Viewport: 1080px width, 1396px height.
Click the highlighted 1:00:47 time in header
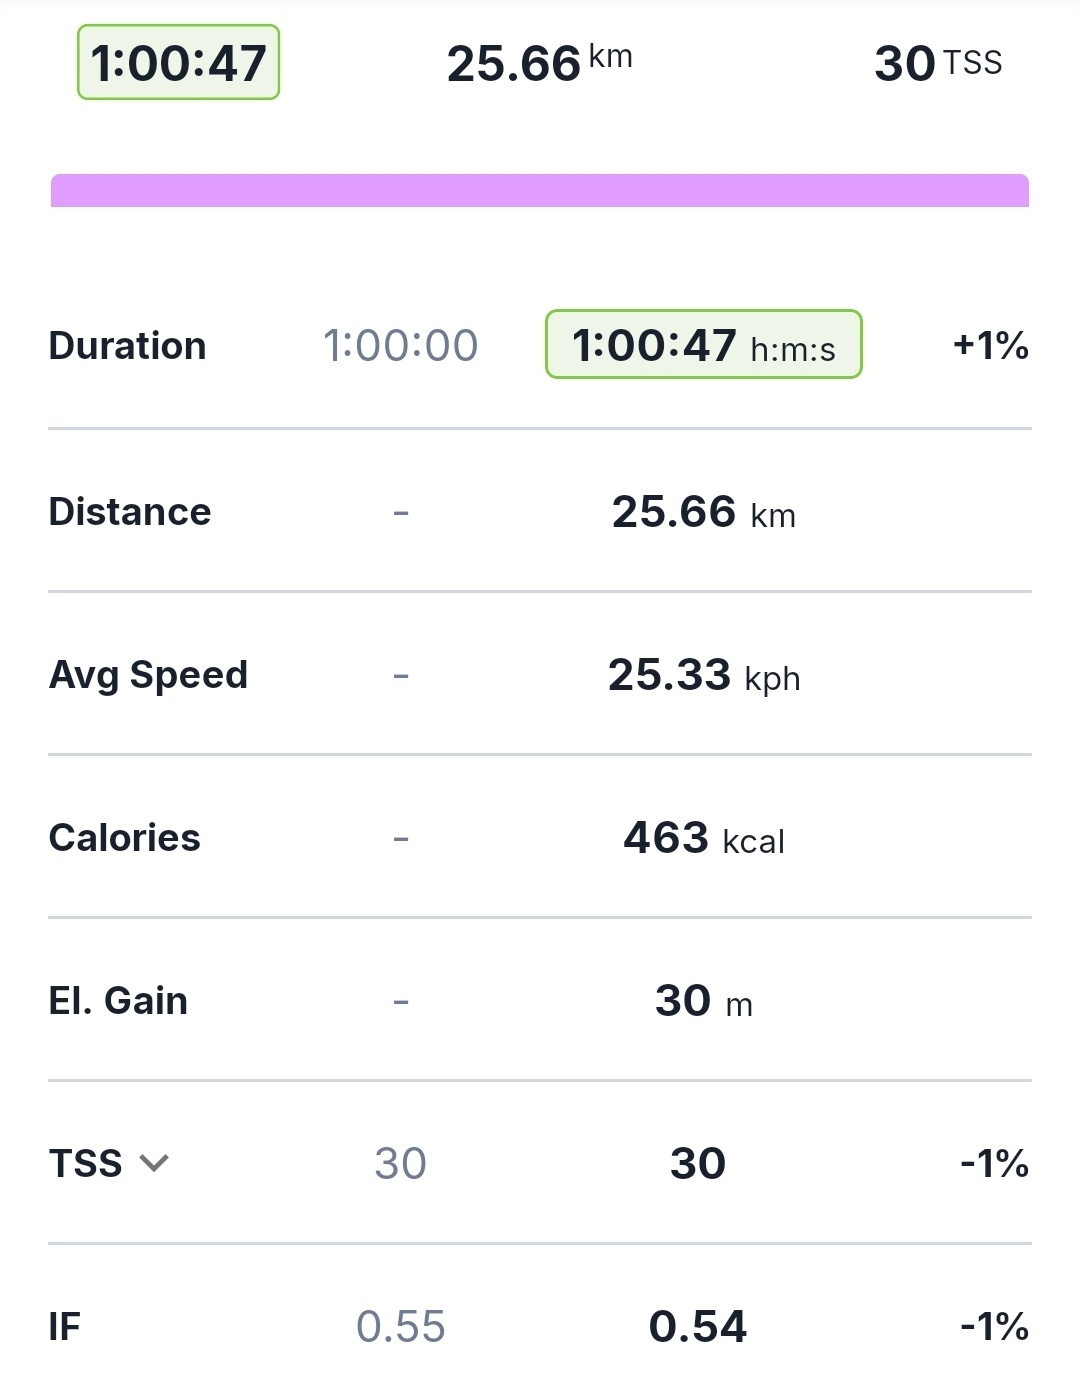tap(178, 63)
